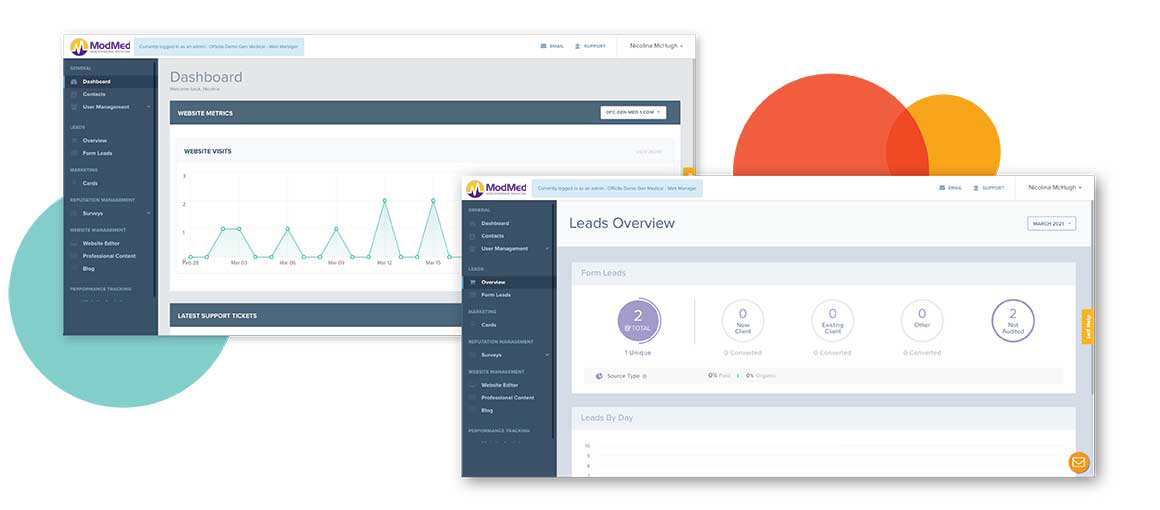The height and width of the screenshot is (510, 1160).
Task: Click the Overview cart icon in Leads sidebar
Action: click(x=473, y=282)
